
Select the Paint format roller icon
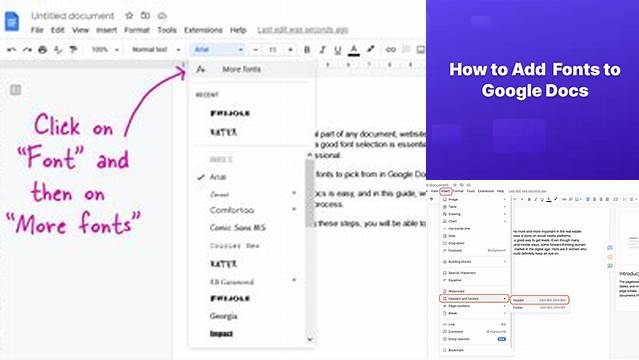click(73, 50)
